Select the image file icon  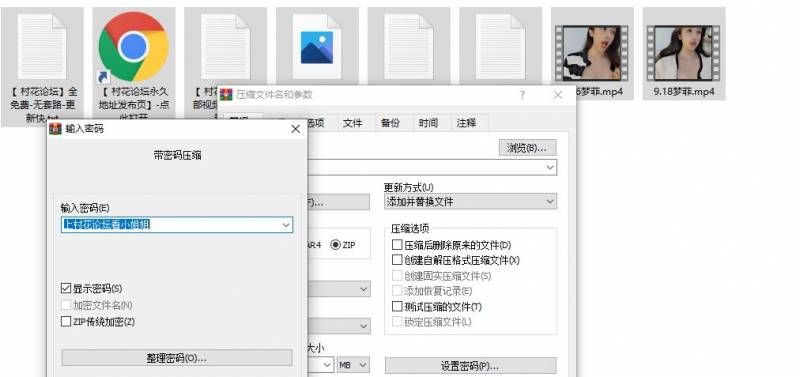pos(317,46)
